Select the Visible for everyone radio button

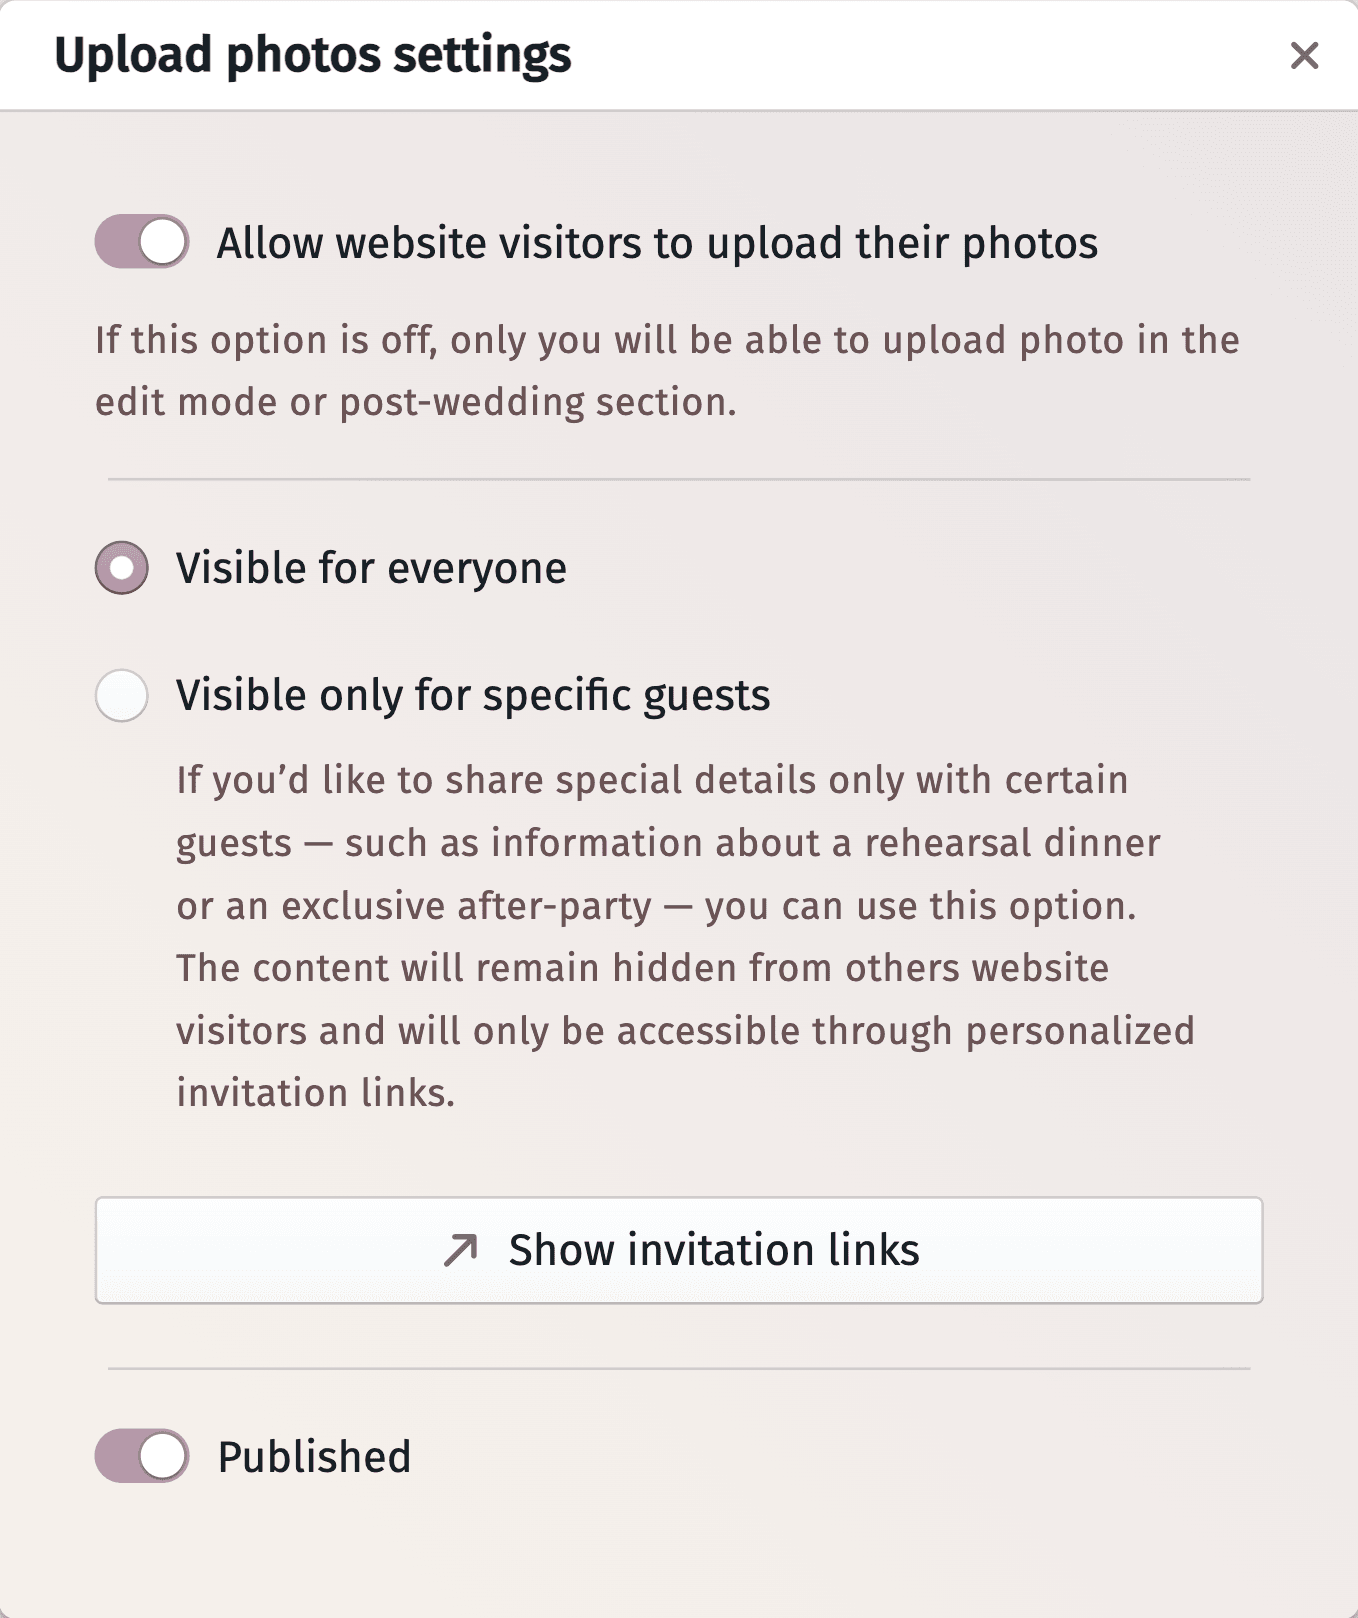click(122, 568)
